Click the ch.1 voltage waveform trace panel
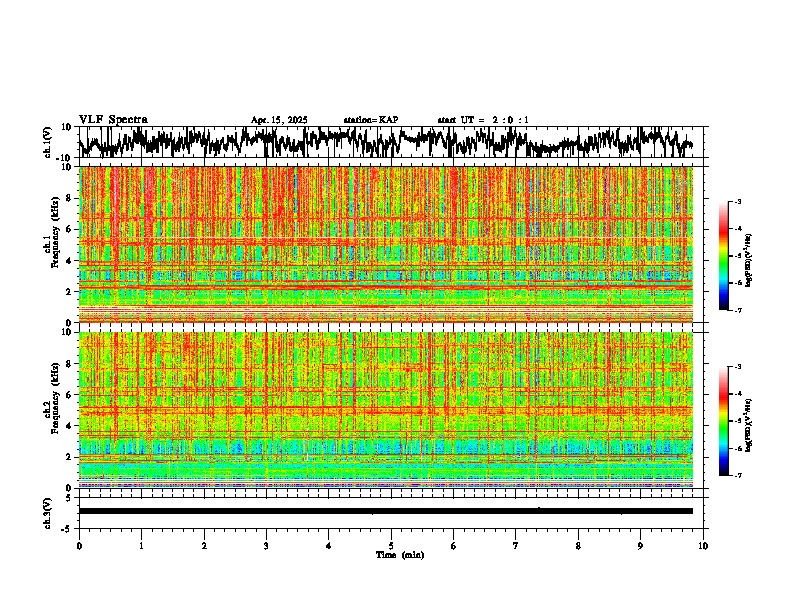The width and height of the screenshot is (792, 612). point(393,142)
